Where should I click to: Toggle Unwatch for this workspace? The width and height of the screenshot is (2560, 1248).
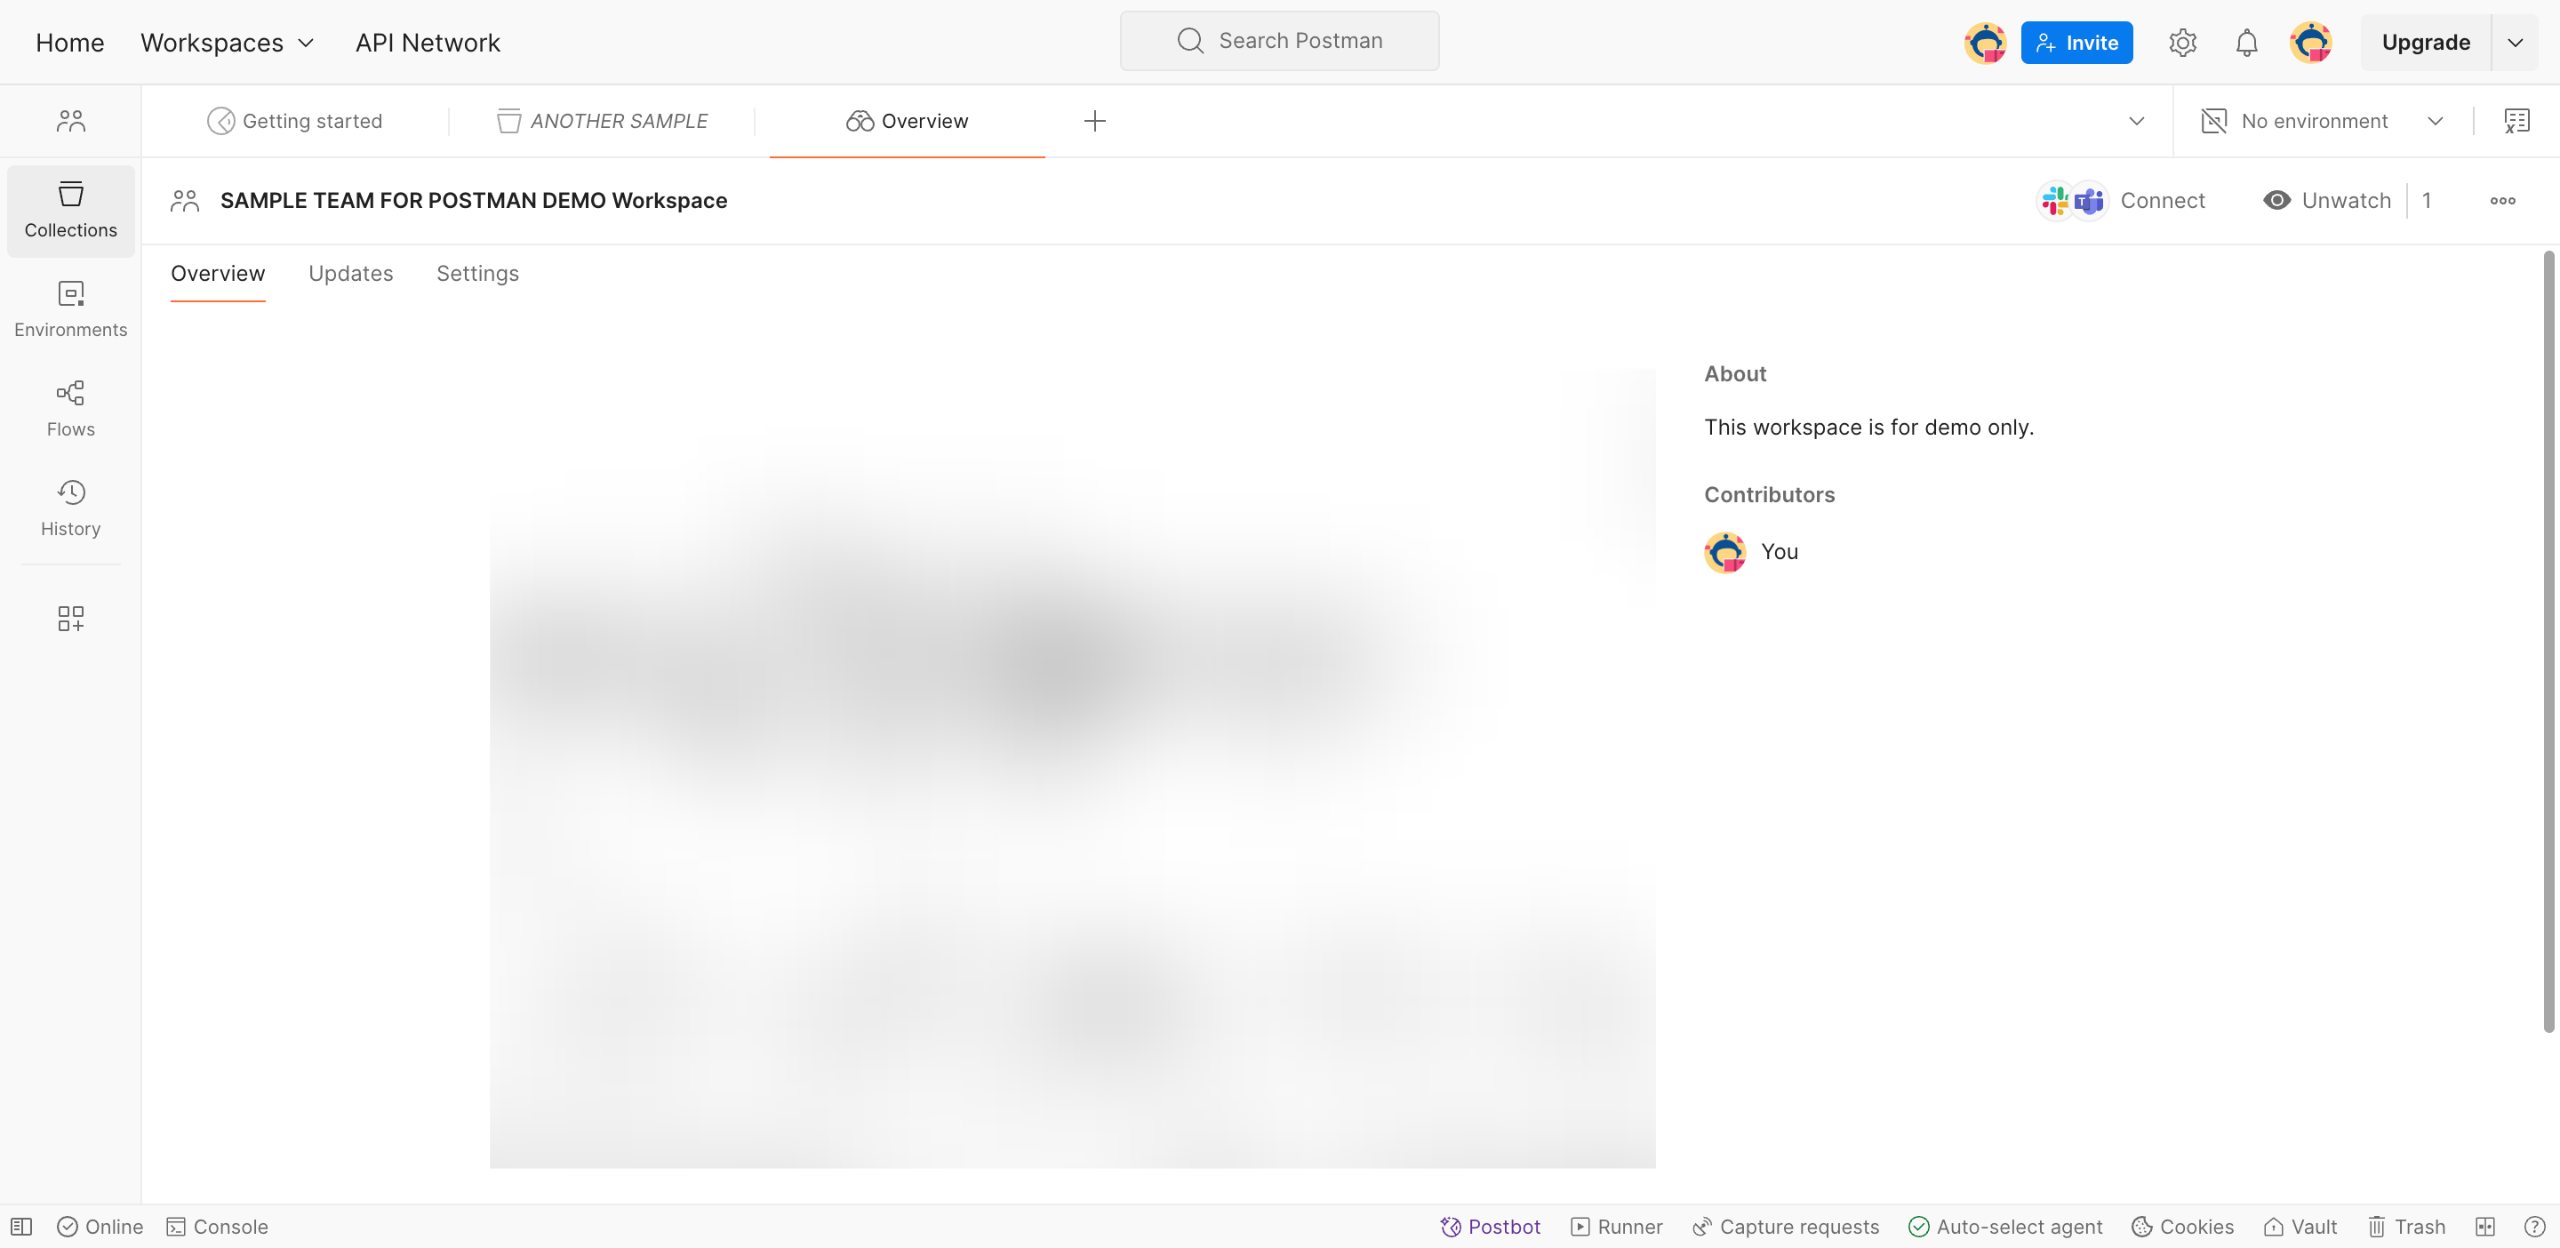click(2327, 200)
